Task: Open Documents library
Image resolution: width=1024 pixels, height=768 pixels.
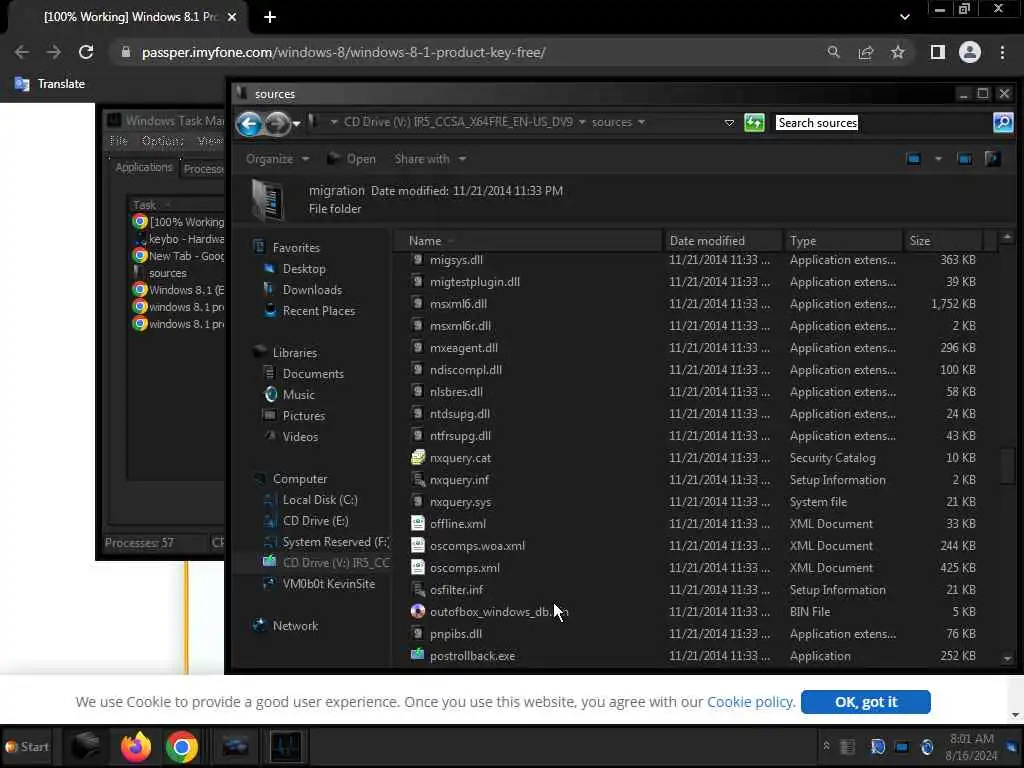Action: pos(313,374)
